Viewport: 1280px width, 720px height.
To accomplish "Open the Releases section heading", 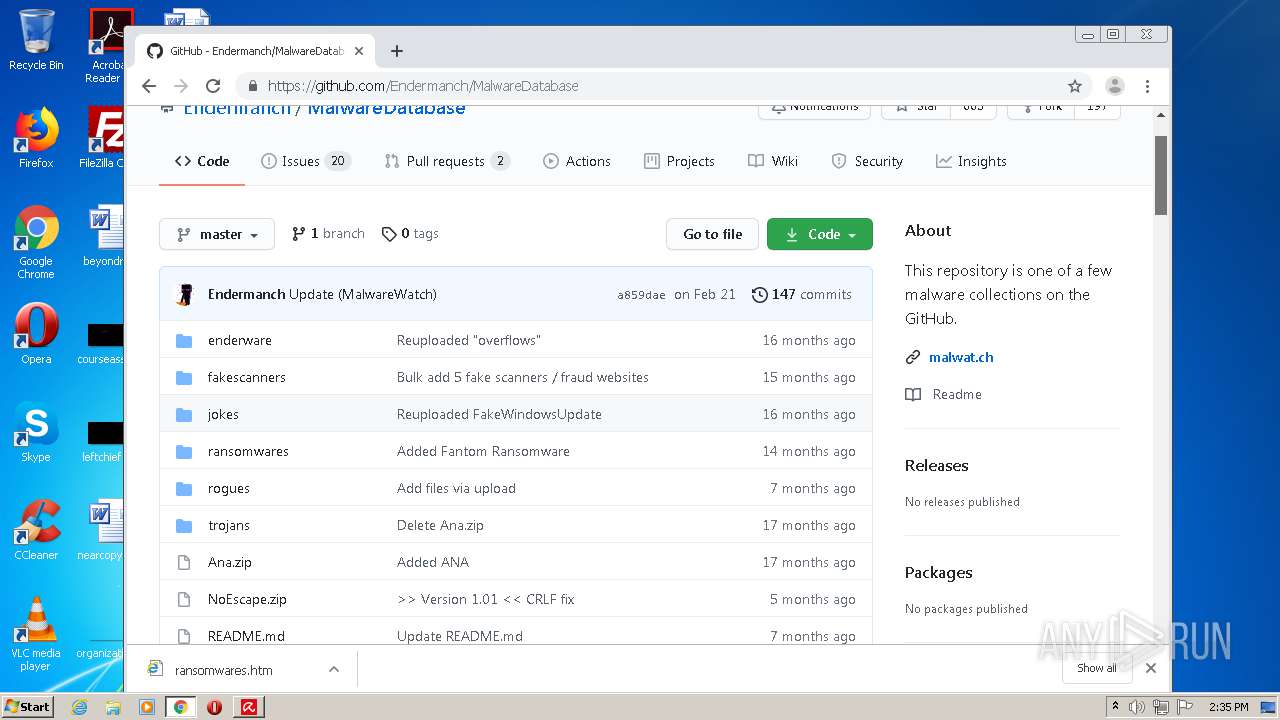I will tap(936, 465).
